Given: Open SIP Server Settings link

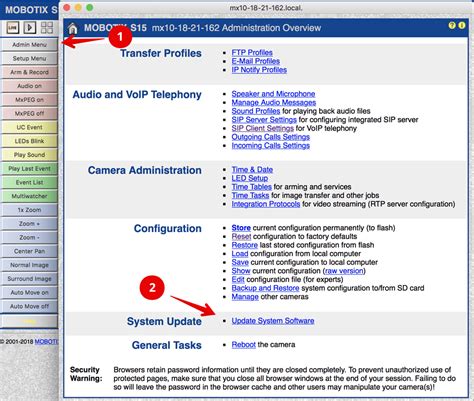Looking at the screenshot, I should coord(264,120).
